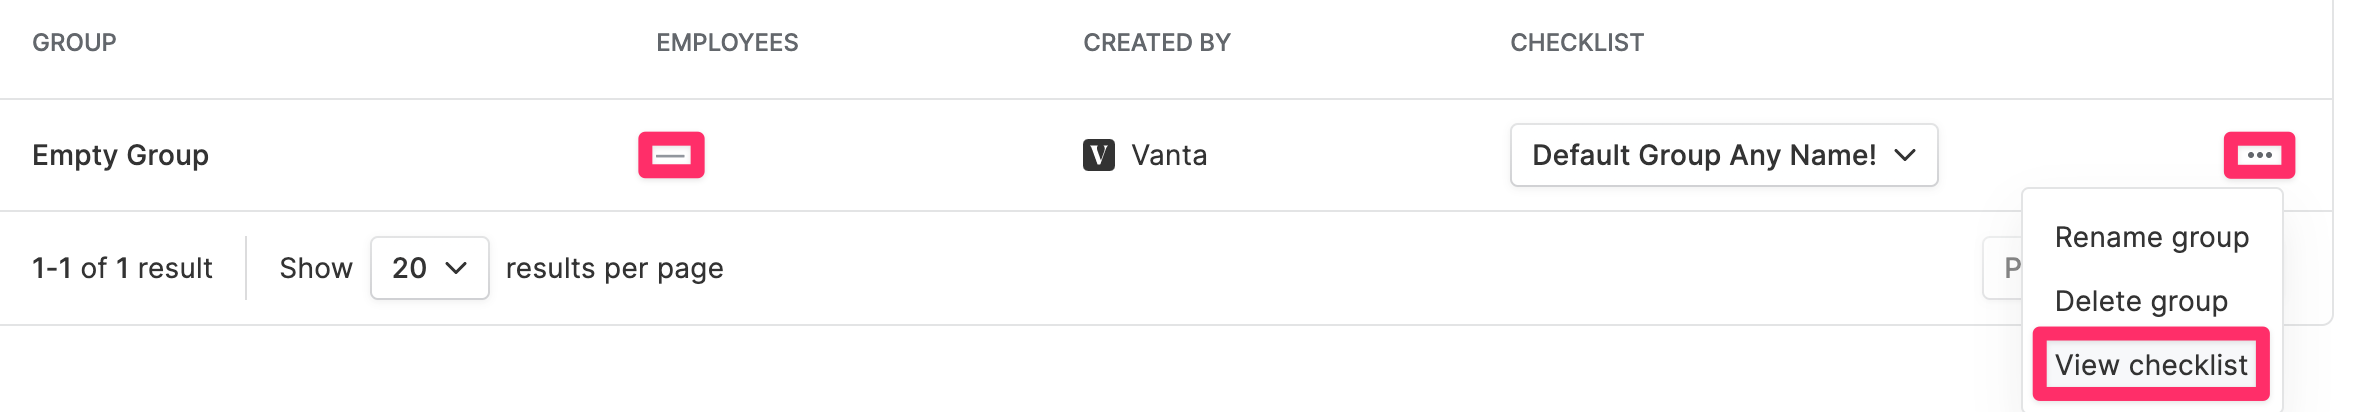Select the View checklist menu entry
Screen dimensions: 2354x412
[2151, 365]
